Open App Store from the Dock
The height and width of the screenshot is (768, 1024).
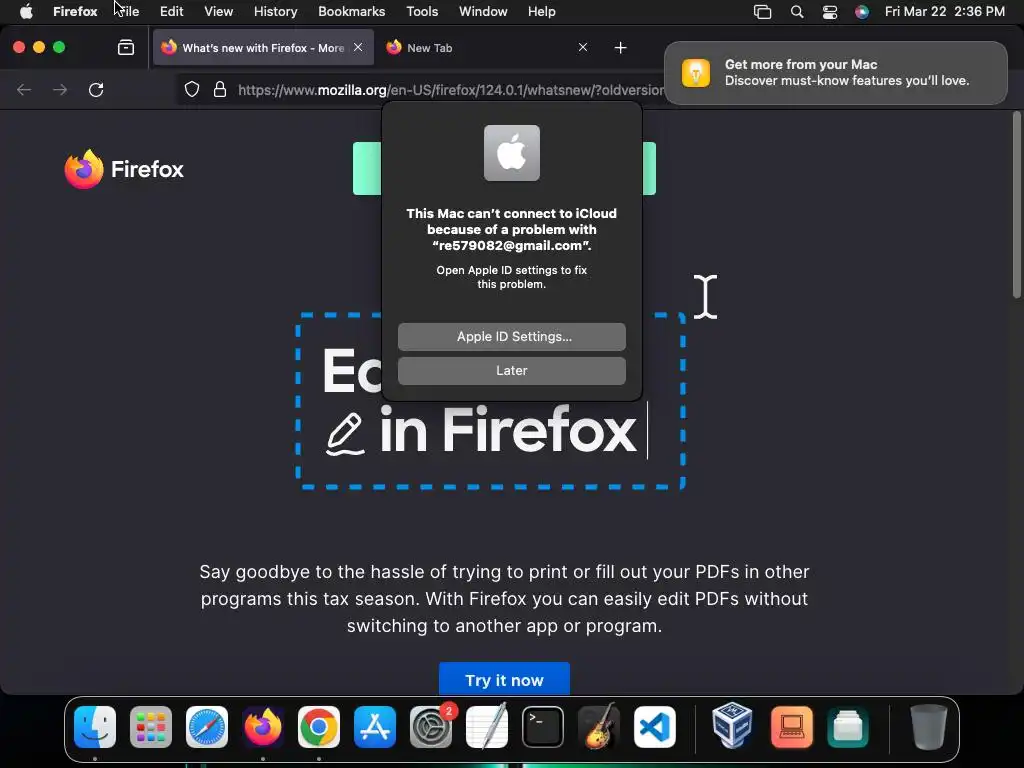[375, 727]
